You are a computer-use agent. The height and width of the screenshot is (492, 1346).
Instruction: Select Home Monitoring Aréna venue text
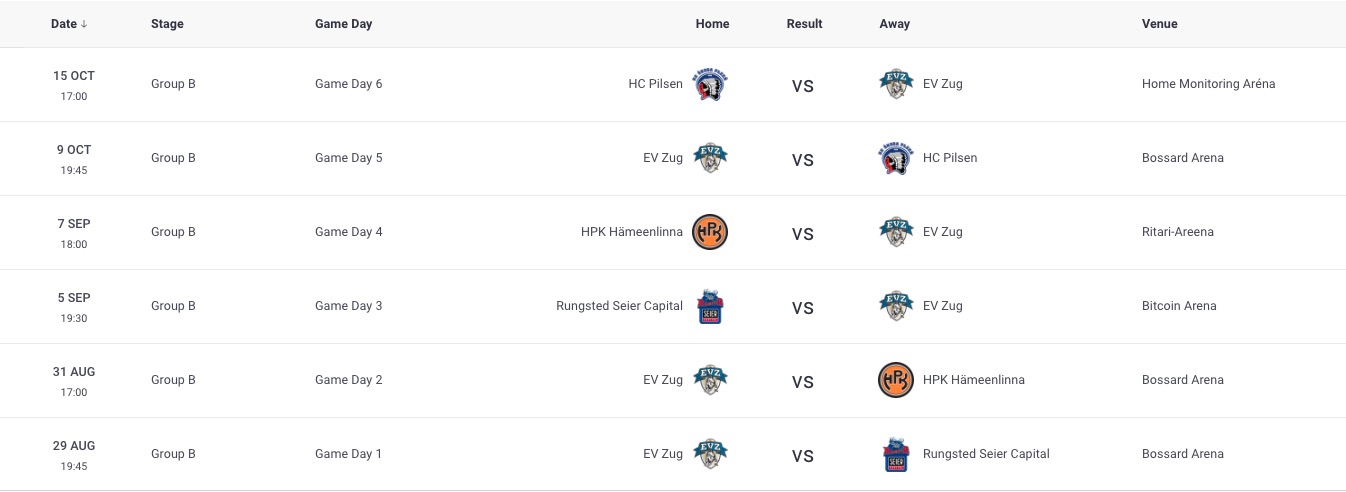click(x=1209, y=84)
